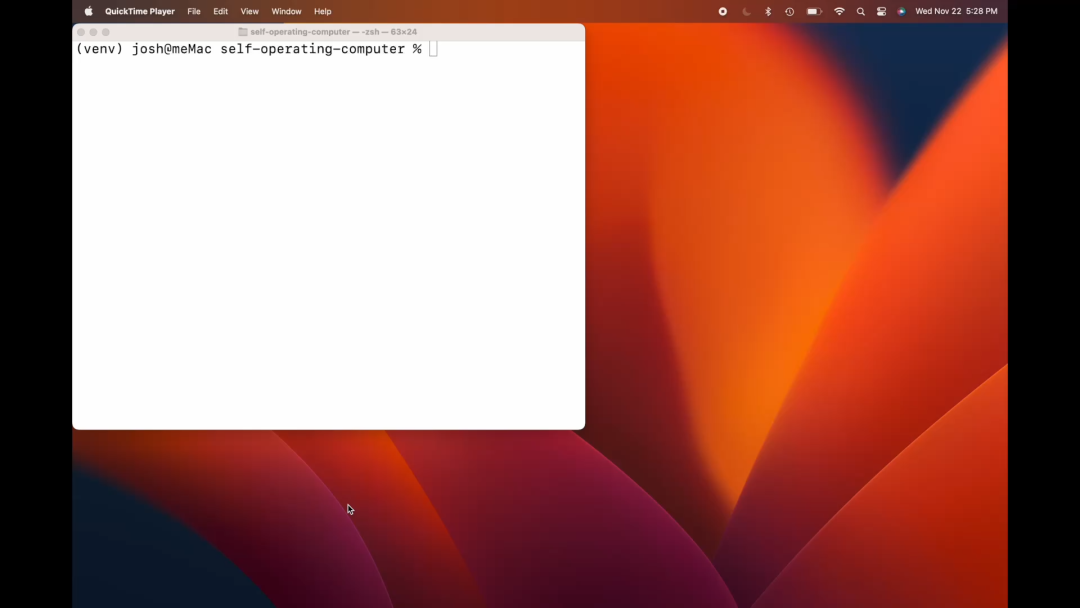Open the View menu

[x=249, y=12]
